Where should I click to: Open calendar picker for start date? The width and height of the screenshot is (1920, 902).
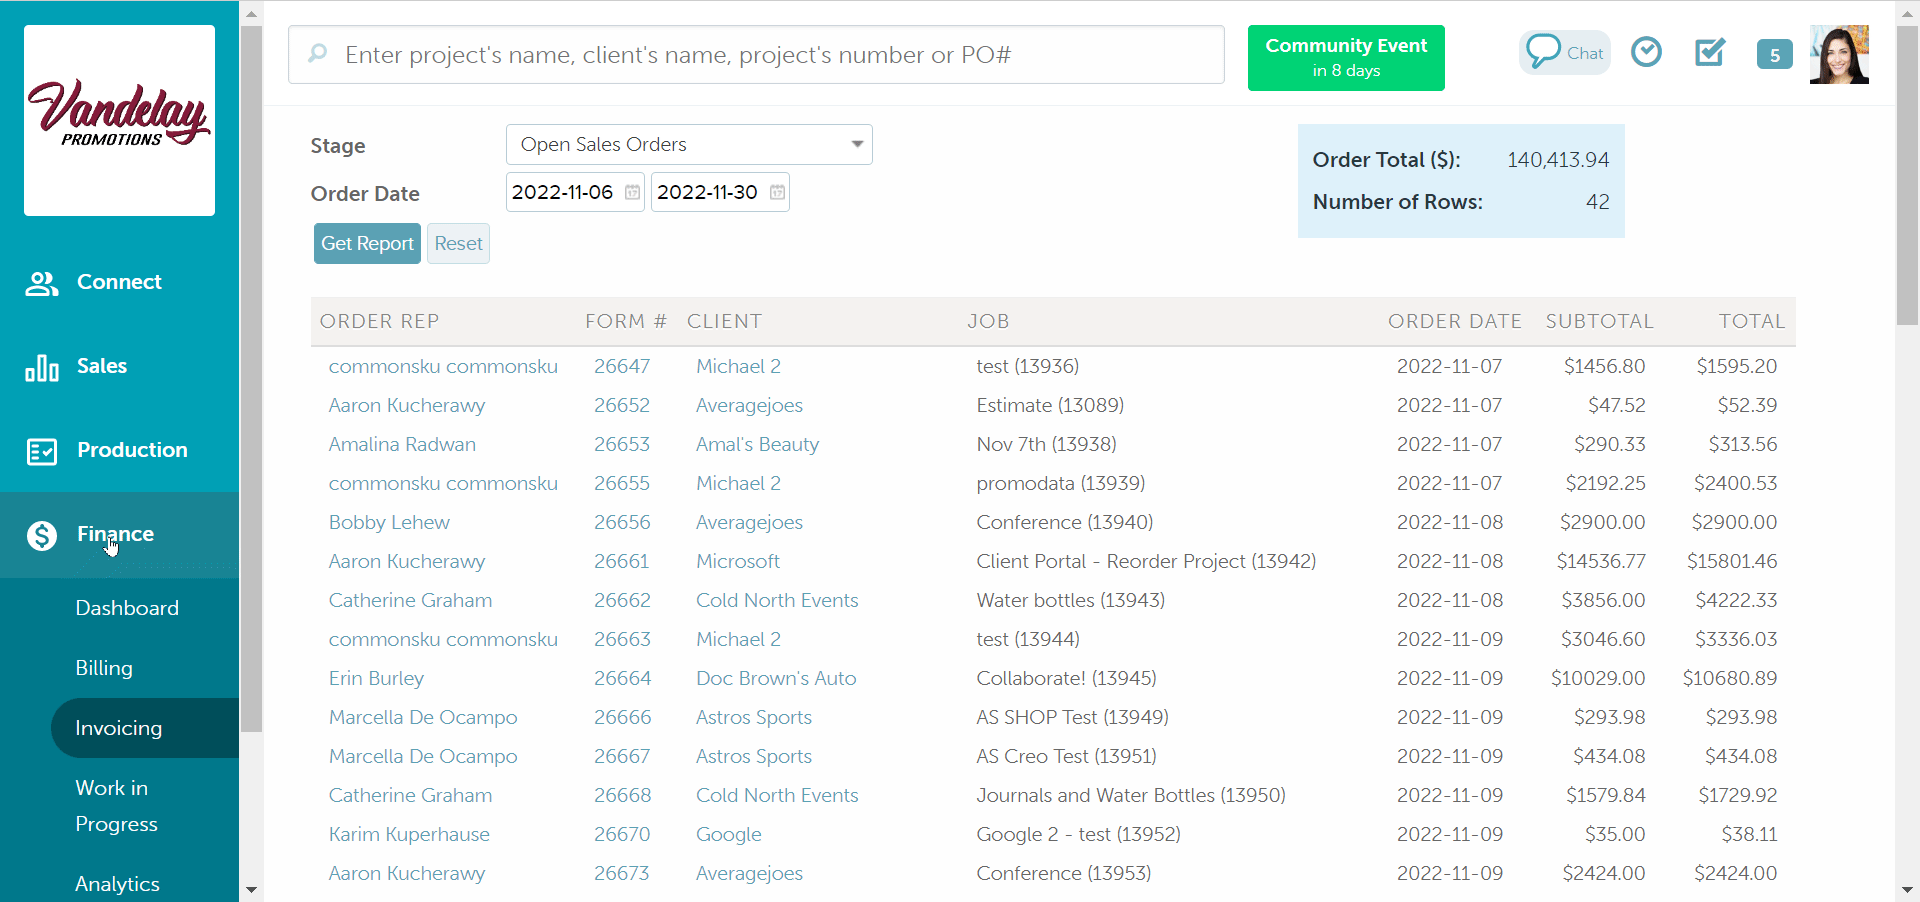point(632,192)
